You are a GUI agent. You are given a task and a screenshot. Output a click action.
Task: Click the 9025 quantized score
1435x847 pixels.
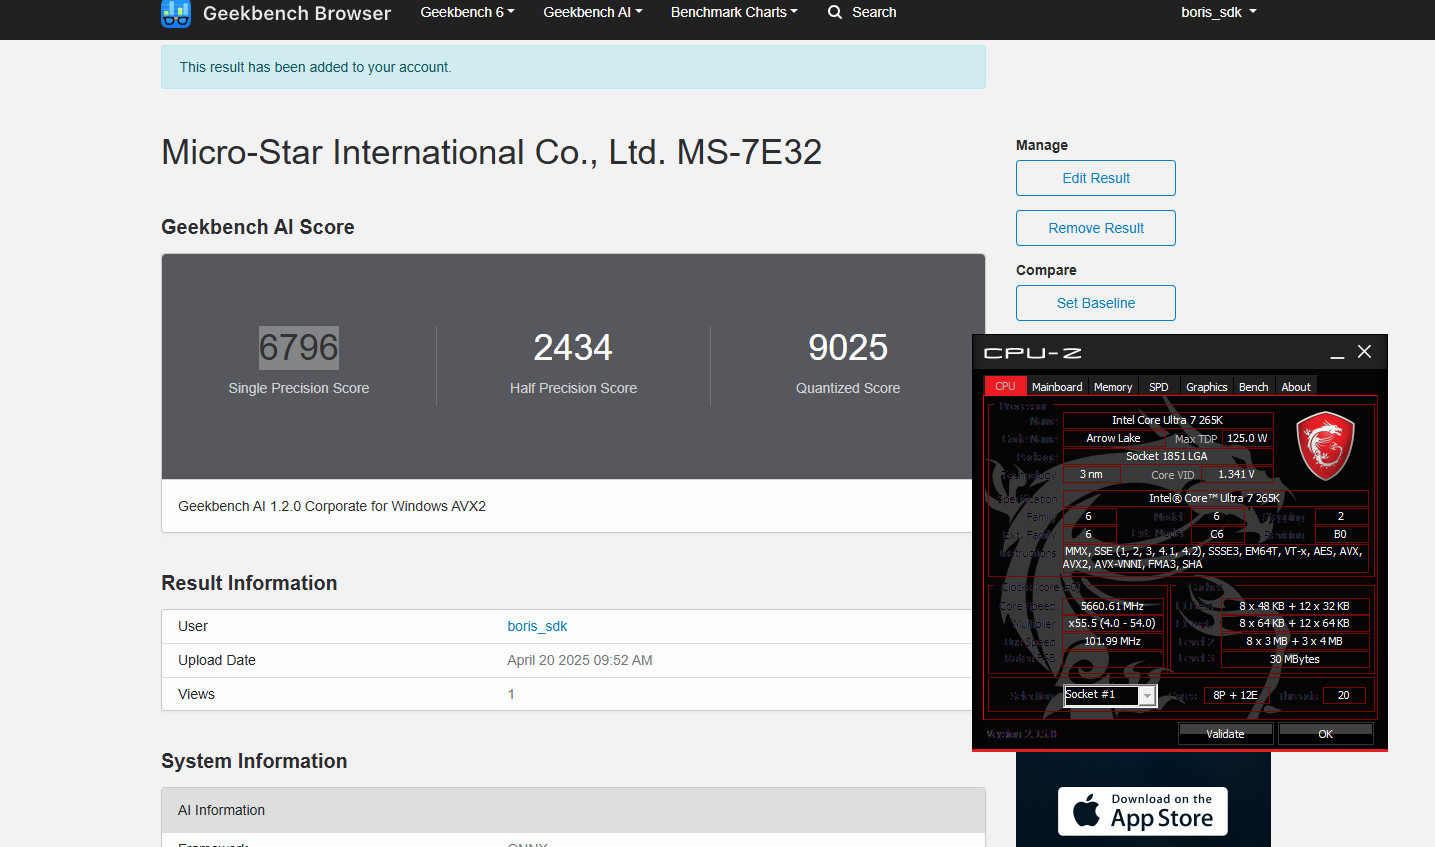848,347
